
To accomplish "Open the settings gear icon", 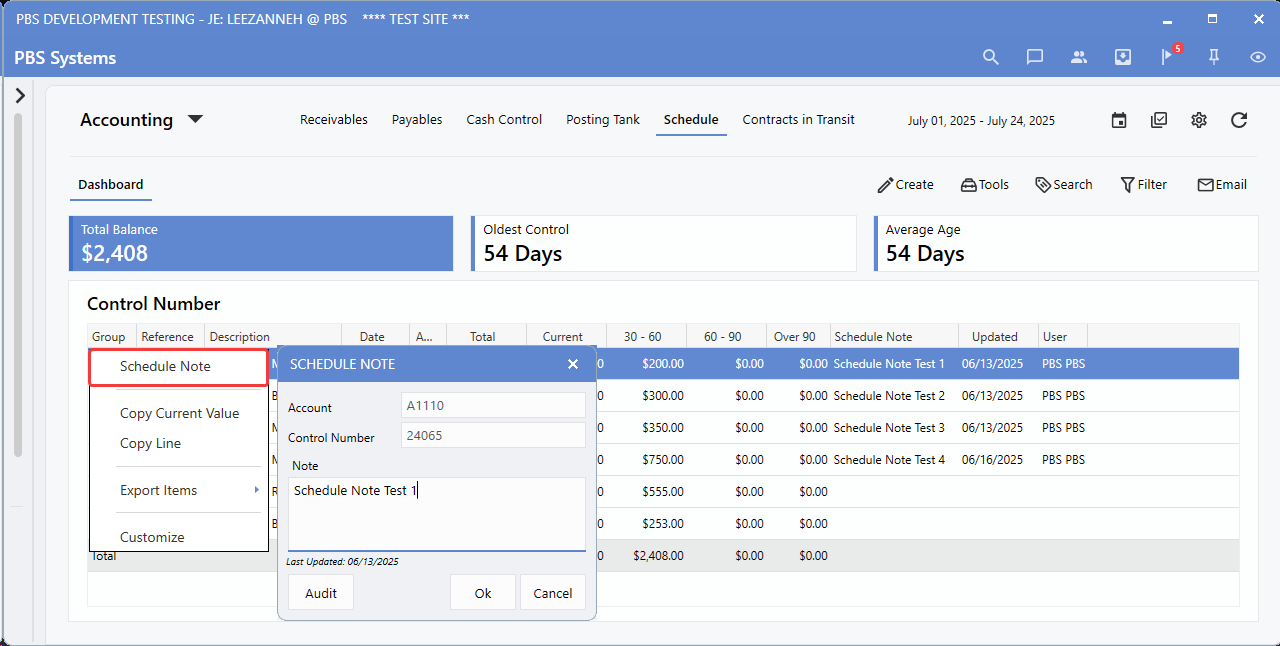I will click(x=1199, y=120).
